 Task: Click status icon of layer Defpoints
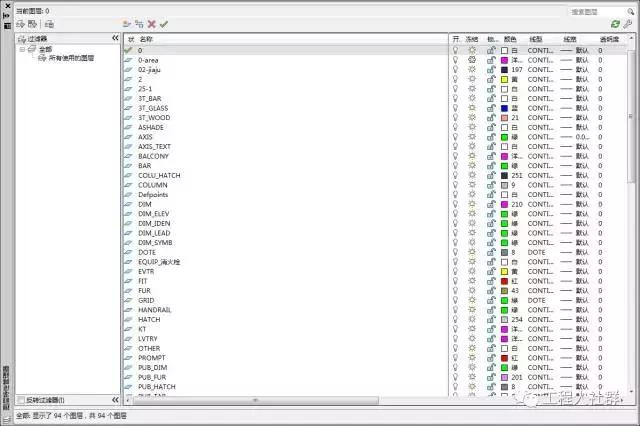[x=129, y=195]
